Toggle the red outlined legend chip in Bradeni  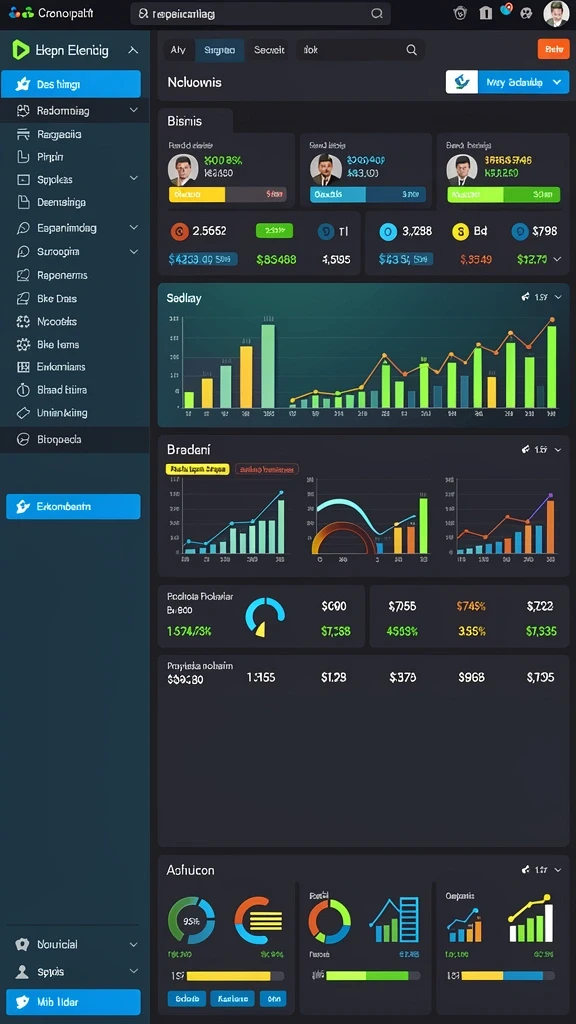266,469
